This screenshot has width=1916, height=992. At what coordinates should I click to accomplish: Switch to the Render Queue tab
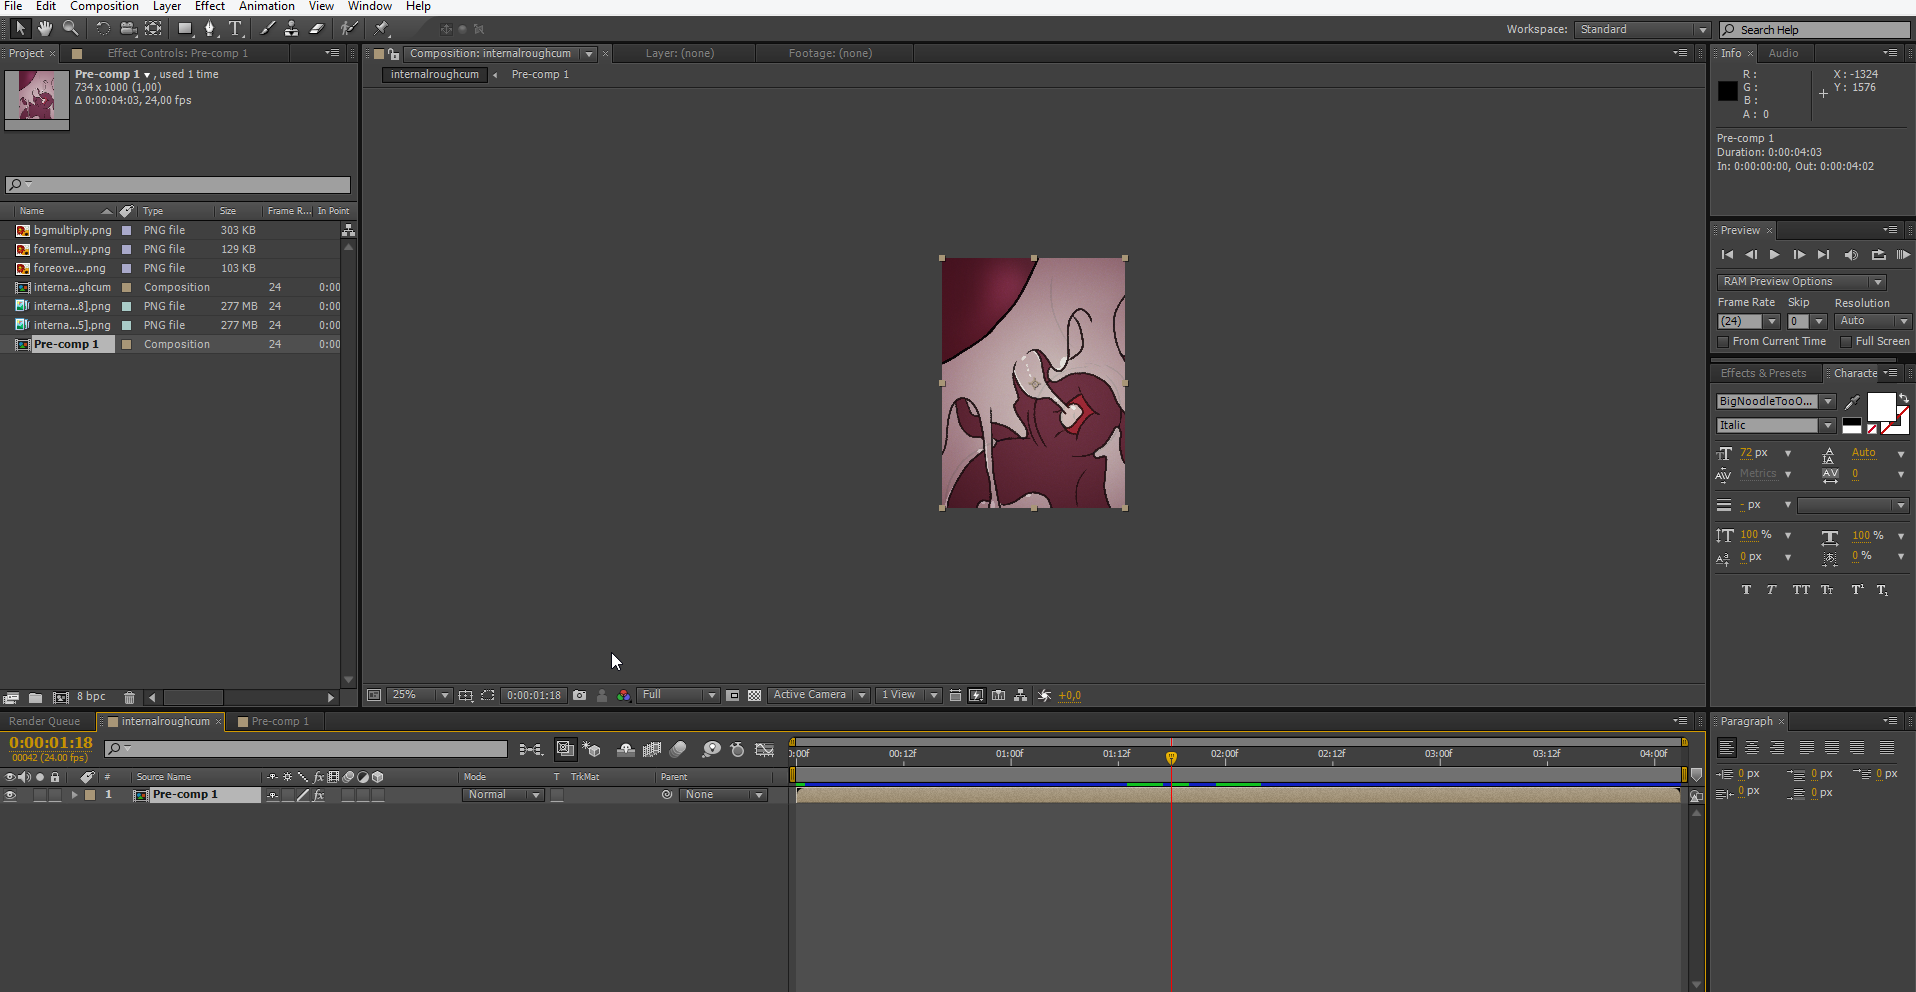coord(45,722)
